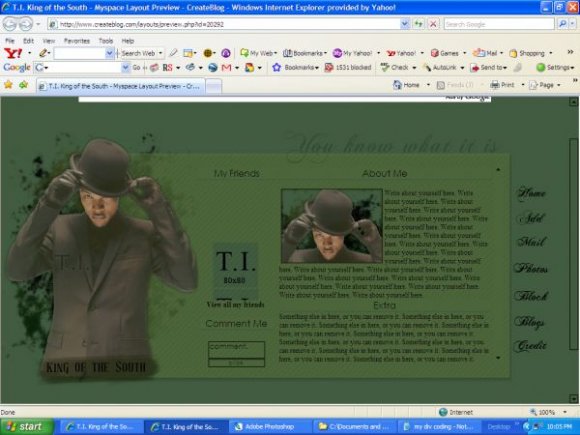This screenshot has width=580, height=435.
Task: Click the 100% zoom level in the status bar
Action: point(547,412)
